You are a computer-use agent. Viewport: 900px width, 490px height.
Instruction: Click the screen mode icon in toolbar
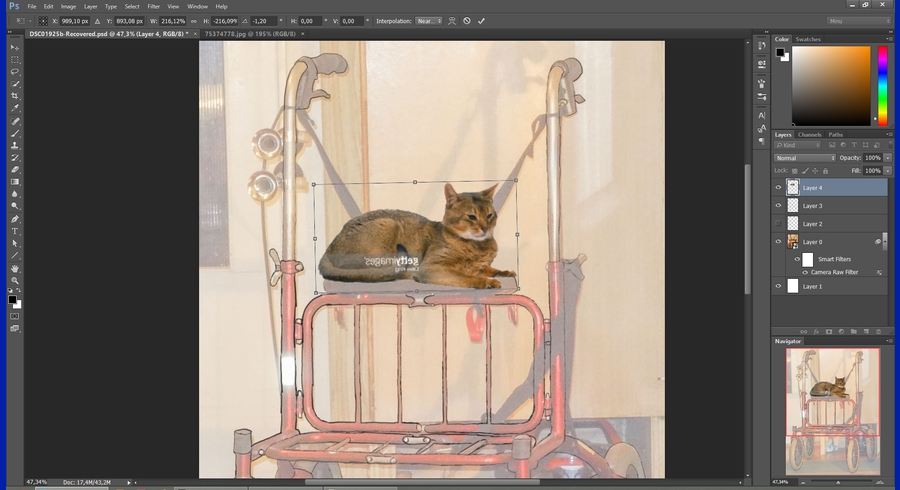(x=15, y=328)
